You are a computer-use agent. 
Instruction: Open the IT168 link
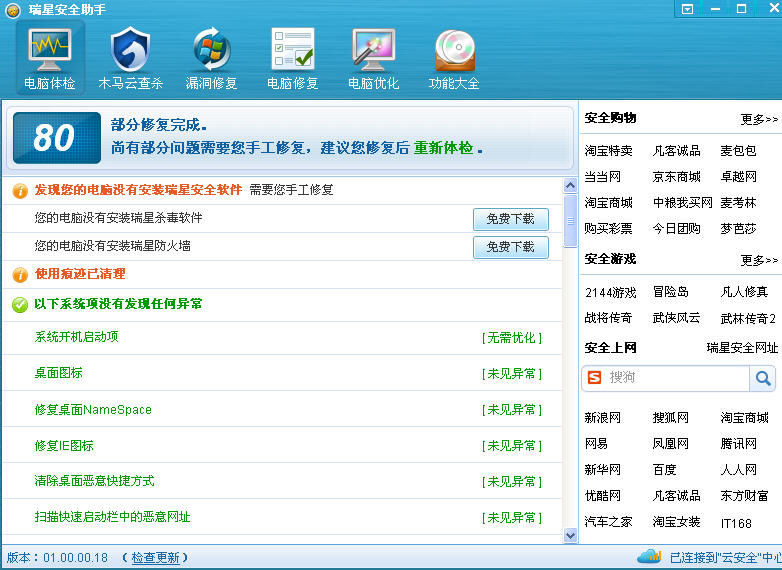coord(736,523)
